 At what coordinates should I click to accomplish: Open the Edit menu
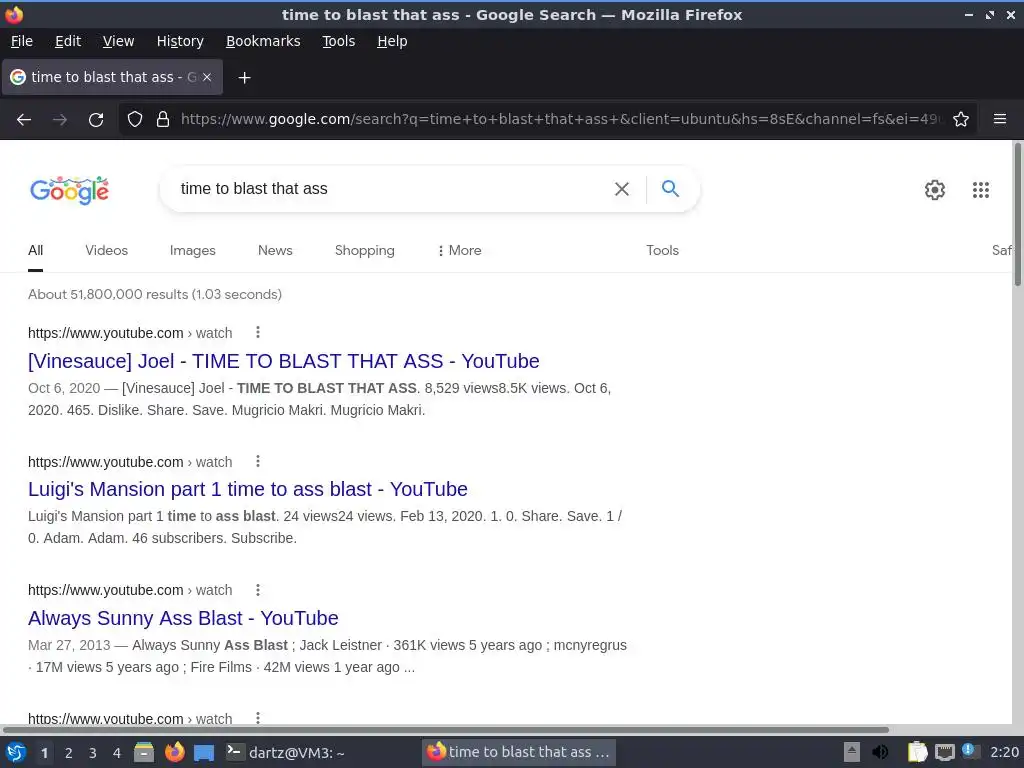click(68, 41)
